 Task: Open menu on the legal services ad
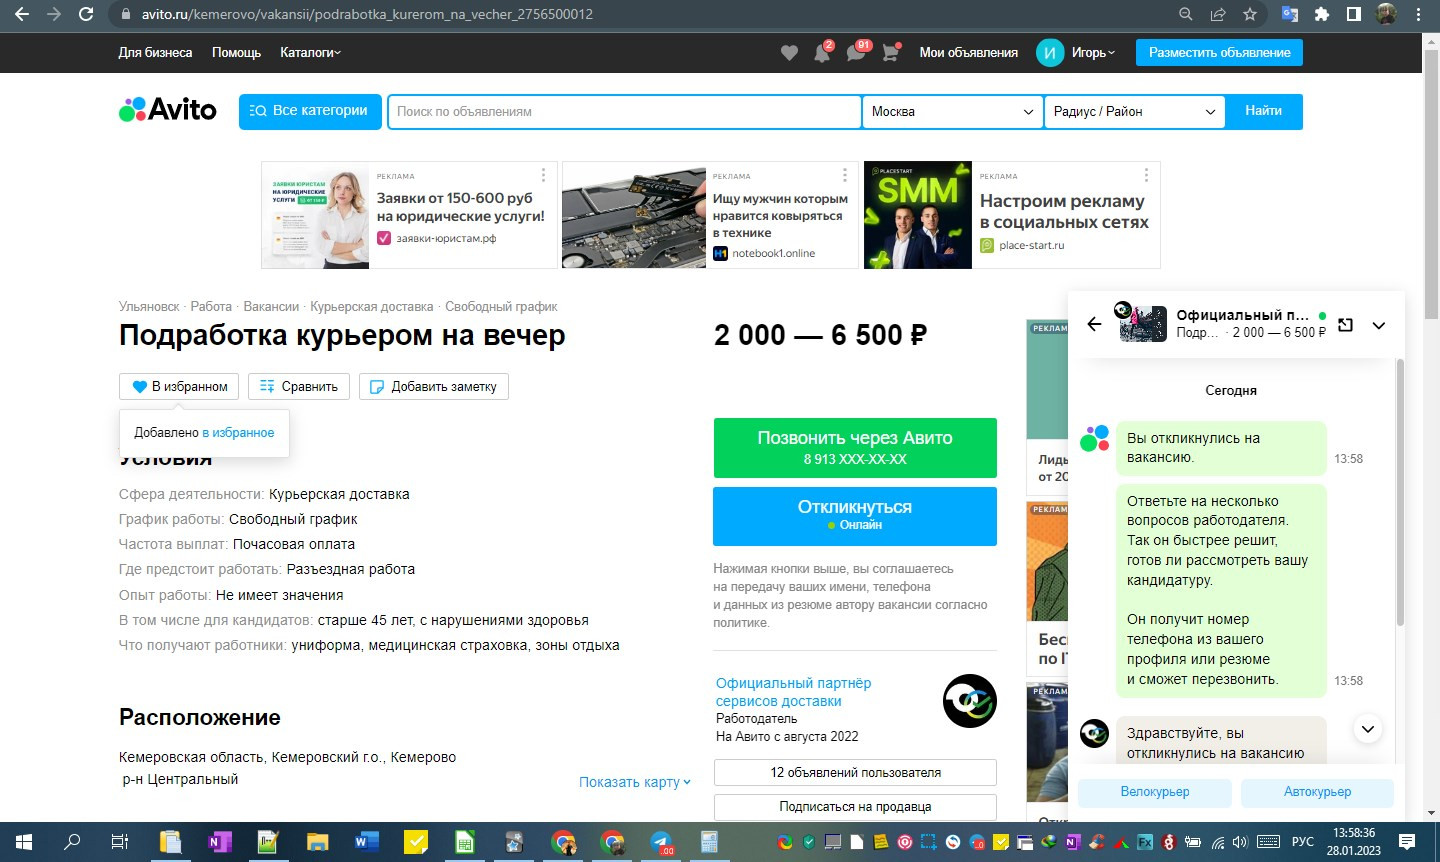pos(543,176)
